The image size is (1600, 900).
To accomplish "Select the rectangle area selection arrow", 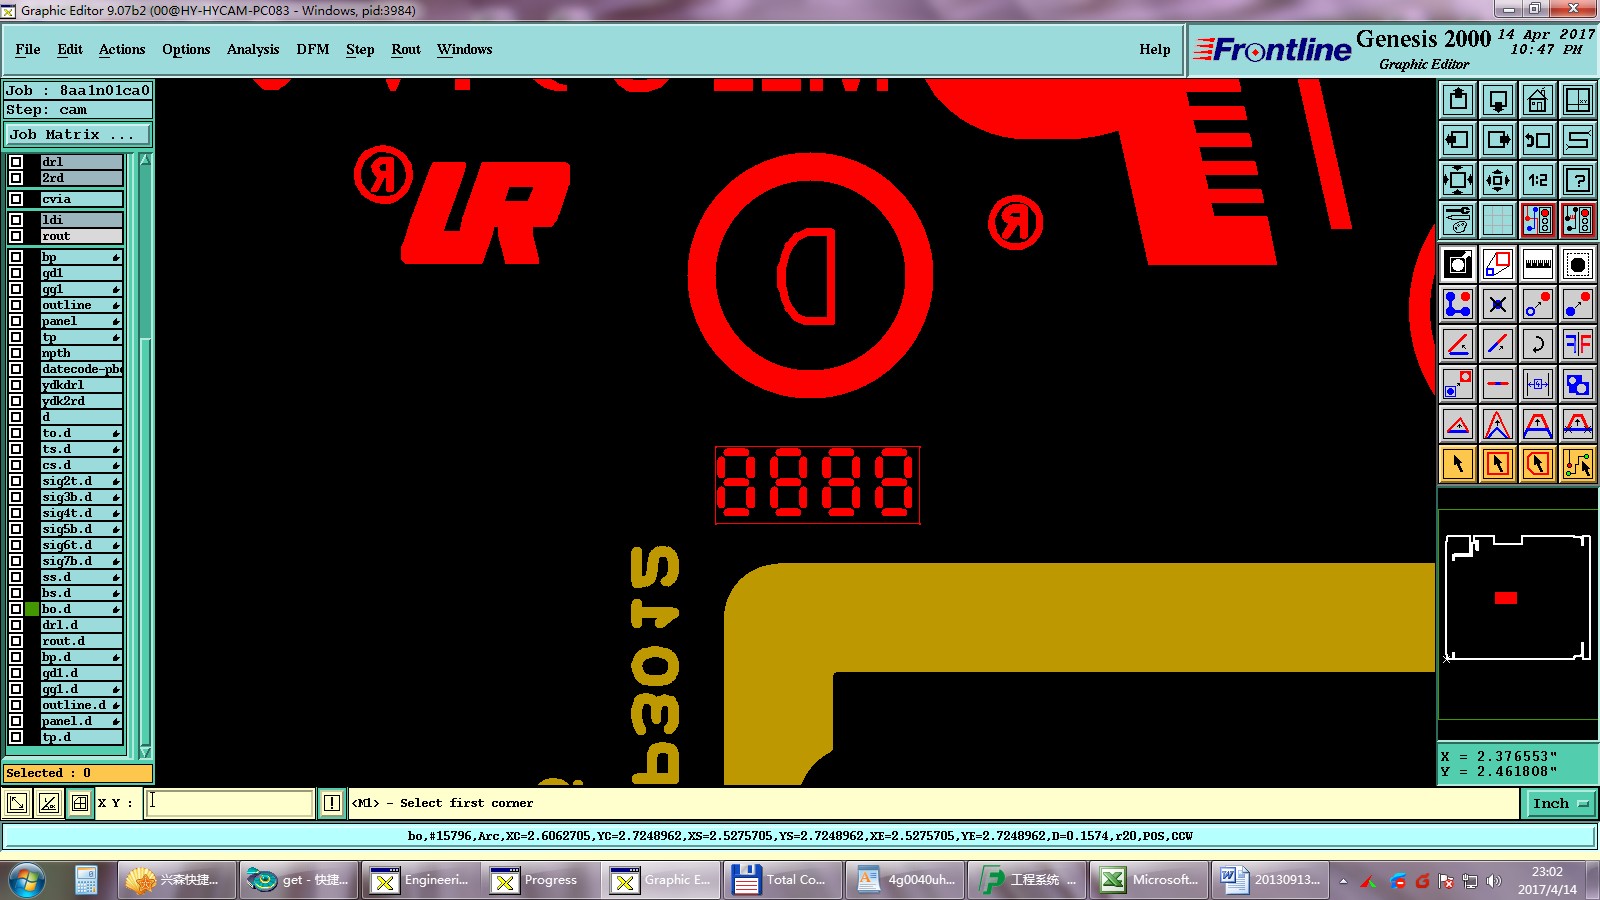I will click(x=1498, y=464).
